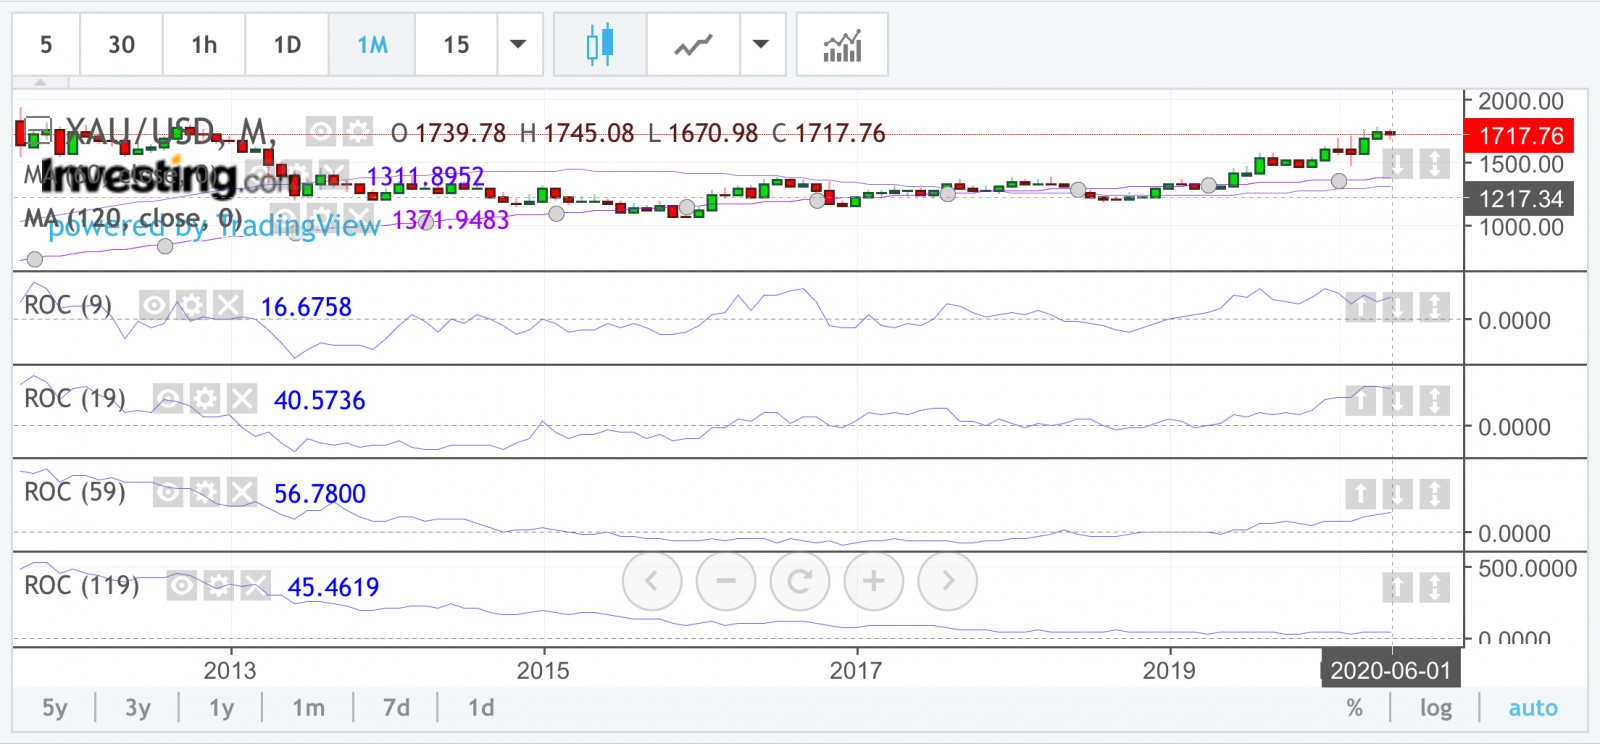
Task: Switch to the line chart style icon
Action: tap(693, 45)
